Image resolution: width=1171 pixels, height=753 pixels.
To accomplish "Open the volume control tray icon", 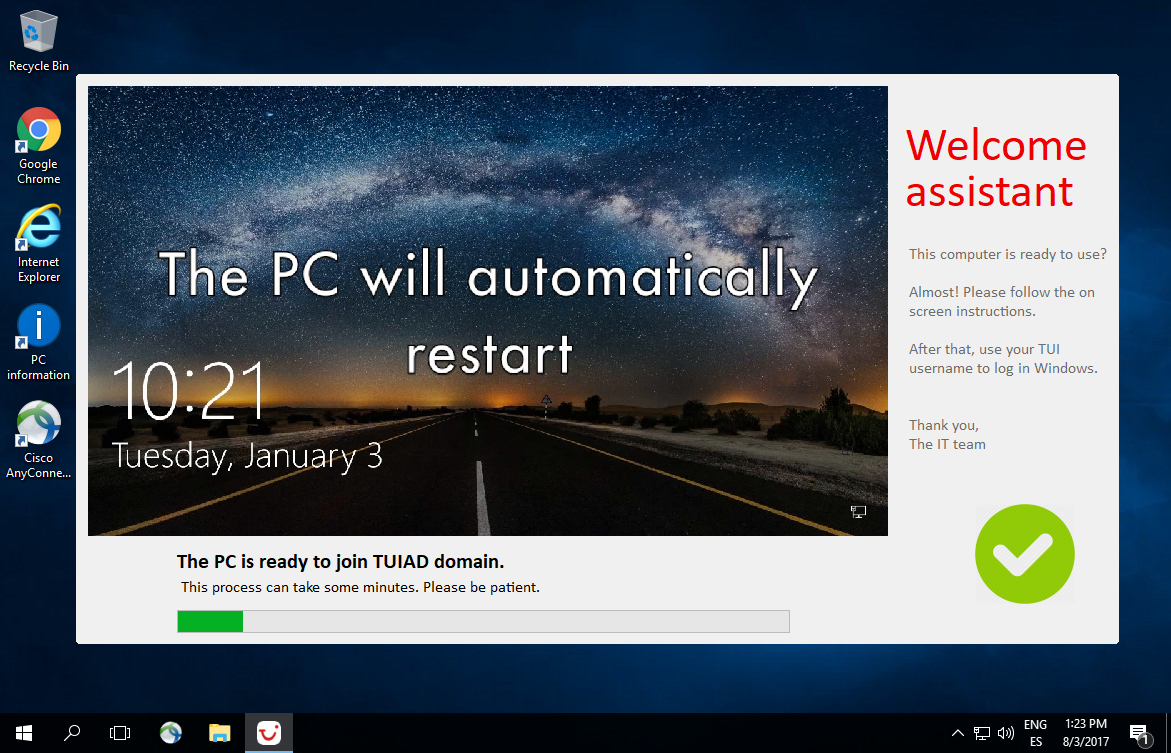I will tap(1006, 733).
